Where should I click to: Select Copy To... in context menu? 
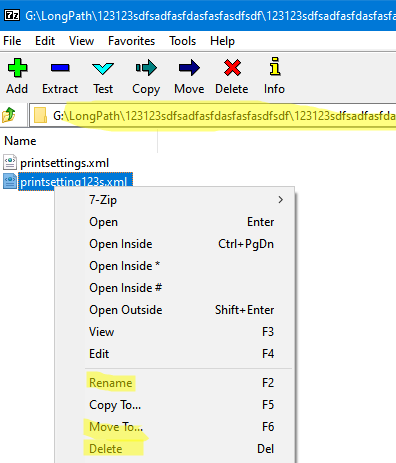tap(174, 405)
